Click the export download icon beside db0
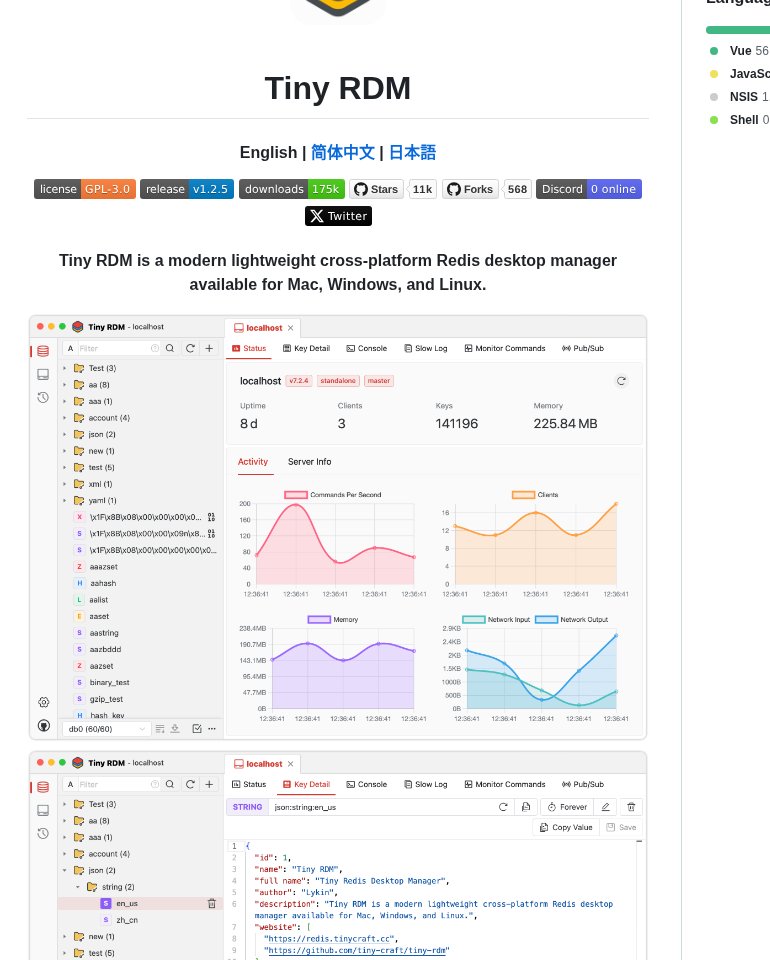Viewport: 770px width, 960px height. pos(175,729)
